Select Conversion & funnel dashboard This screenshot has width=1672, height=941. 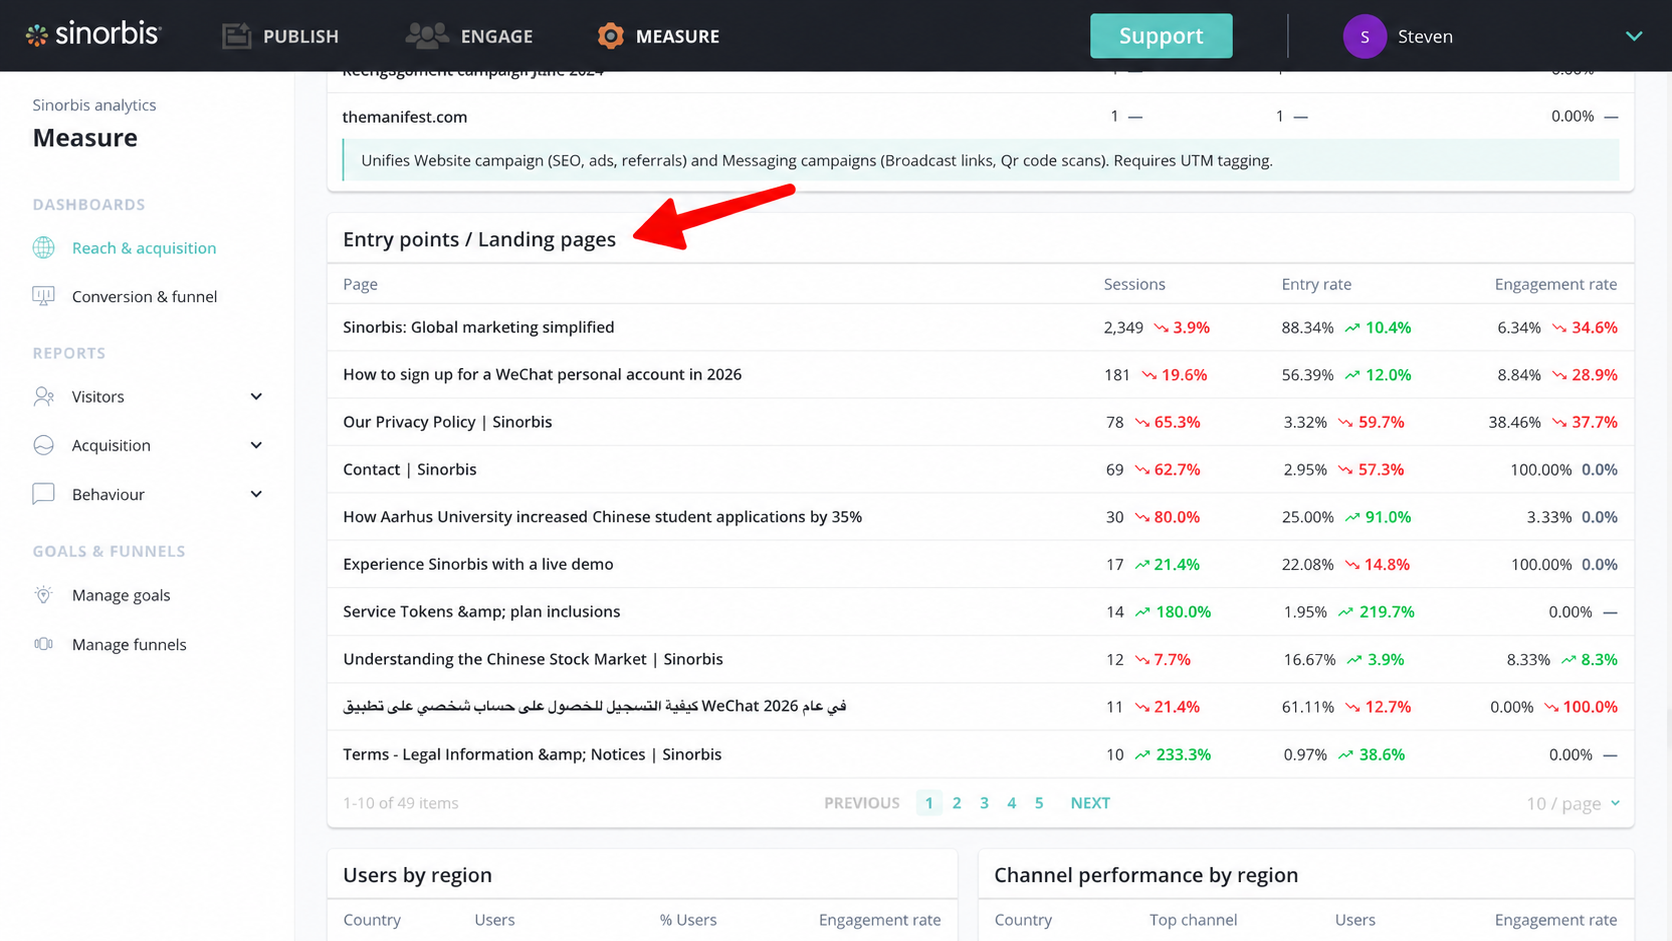(144, 296)
